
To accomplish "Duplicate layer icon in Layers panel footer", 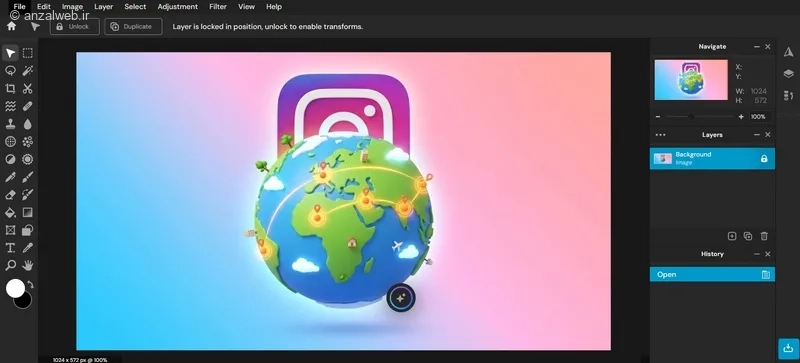I will click(748, 236).
